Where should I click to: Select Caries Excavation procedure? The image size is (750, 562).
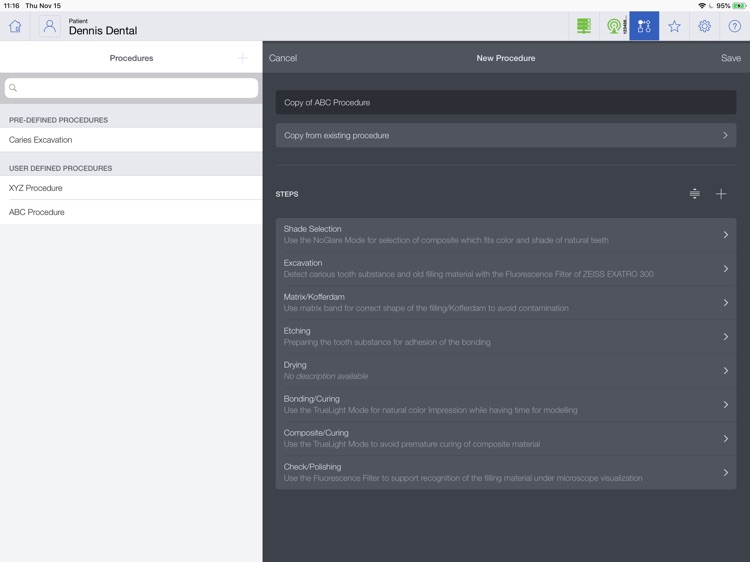(x=131, y=140)
